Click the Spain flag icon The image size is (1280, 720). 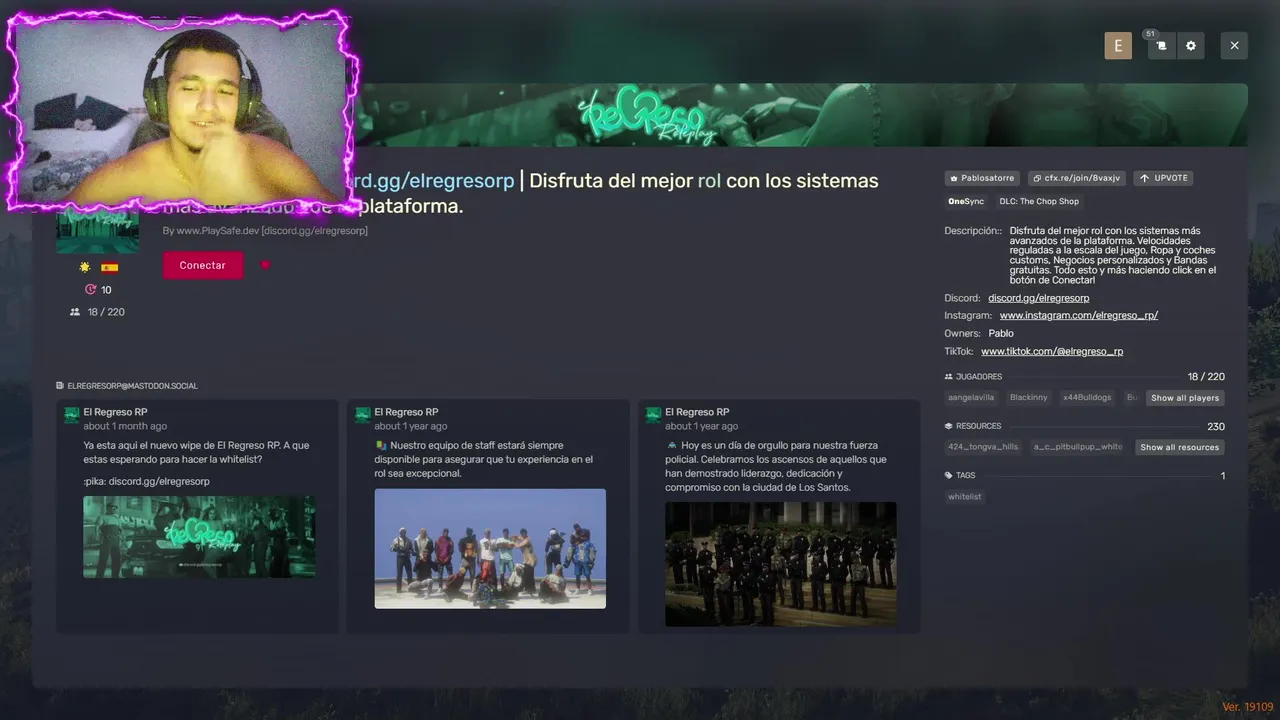(x=110, y=268)
